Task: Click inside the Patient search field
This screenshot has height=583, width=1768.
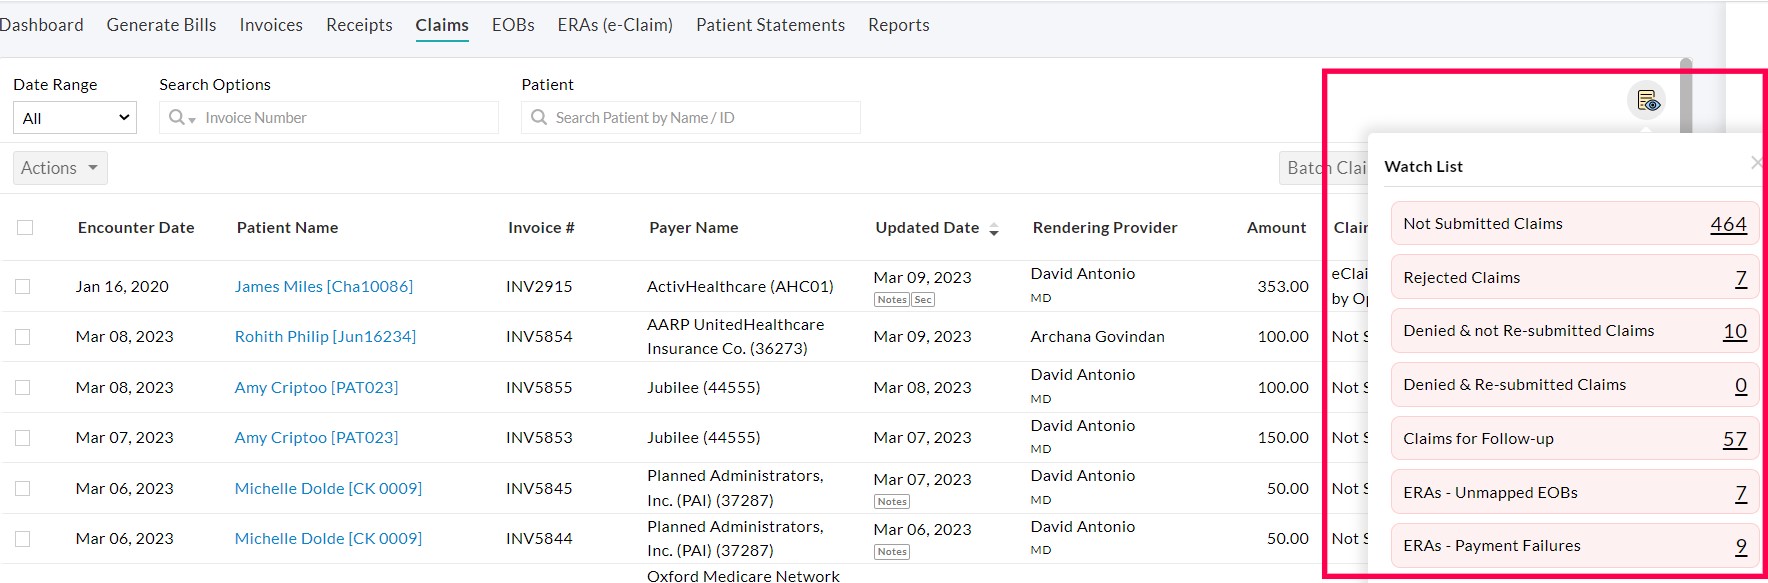Action: point(690,117)
